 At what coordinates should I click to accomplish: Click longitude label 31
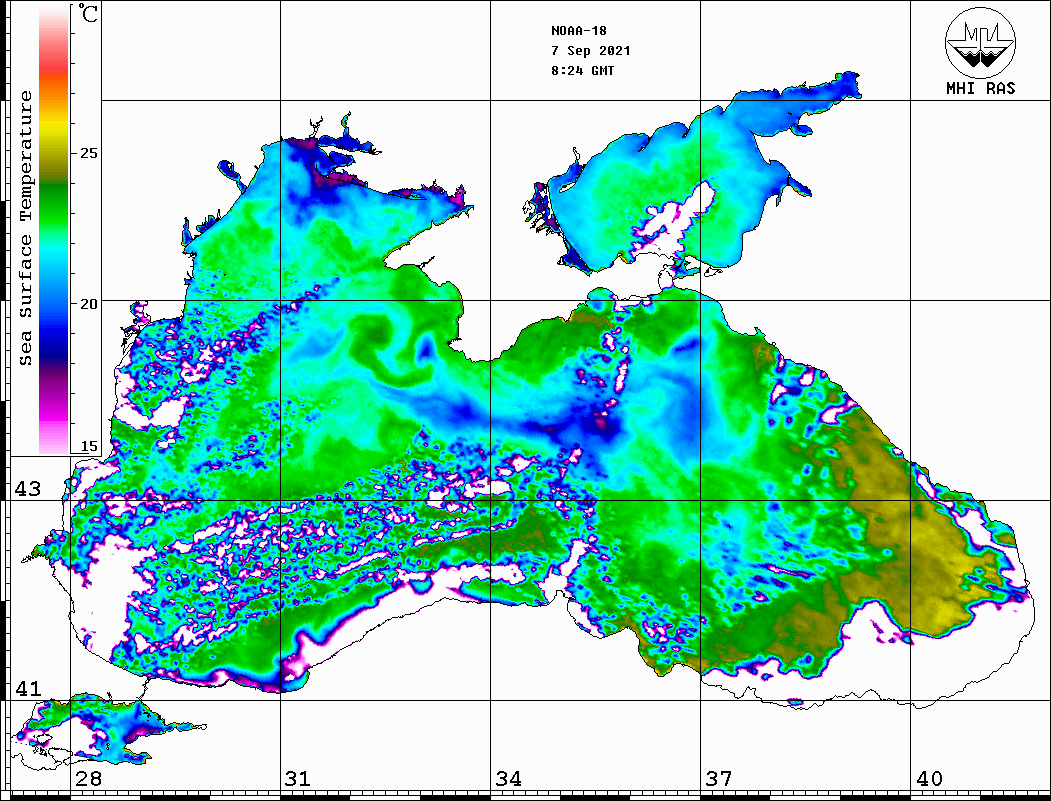[x=298, y=779]
